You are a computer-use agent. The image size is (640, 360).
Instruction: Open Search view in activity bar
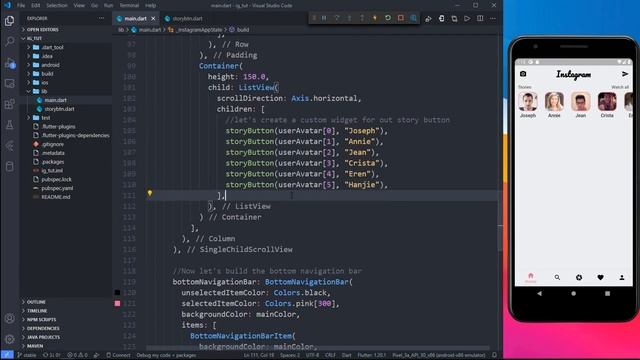pyautogui.click(x=9, y=41)
